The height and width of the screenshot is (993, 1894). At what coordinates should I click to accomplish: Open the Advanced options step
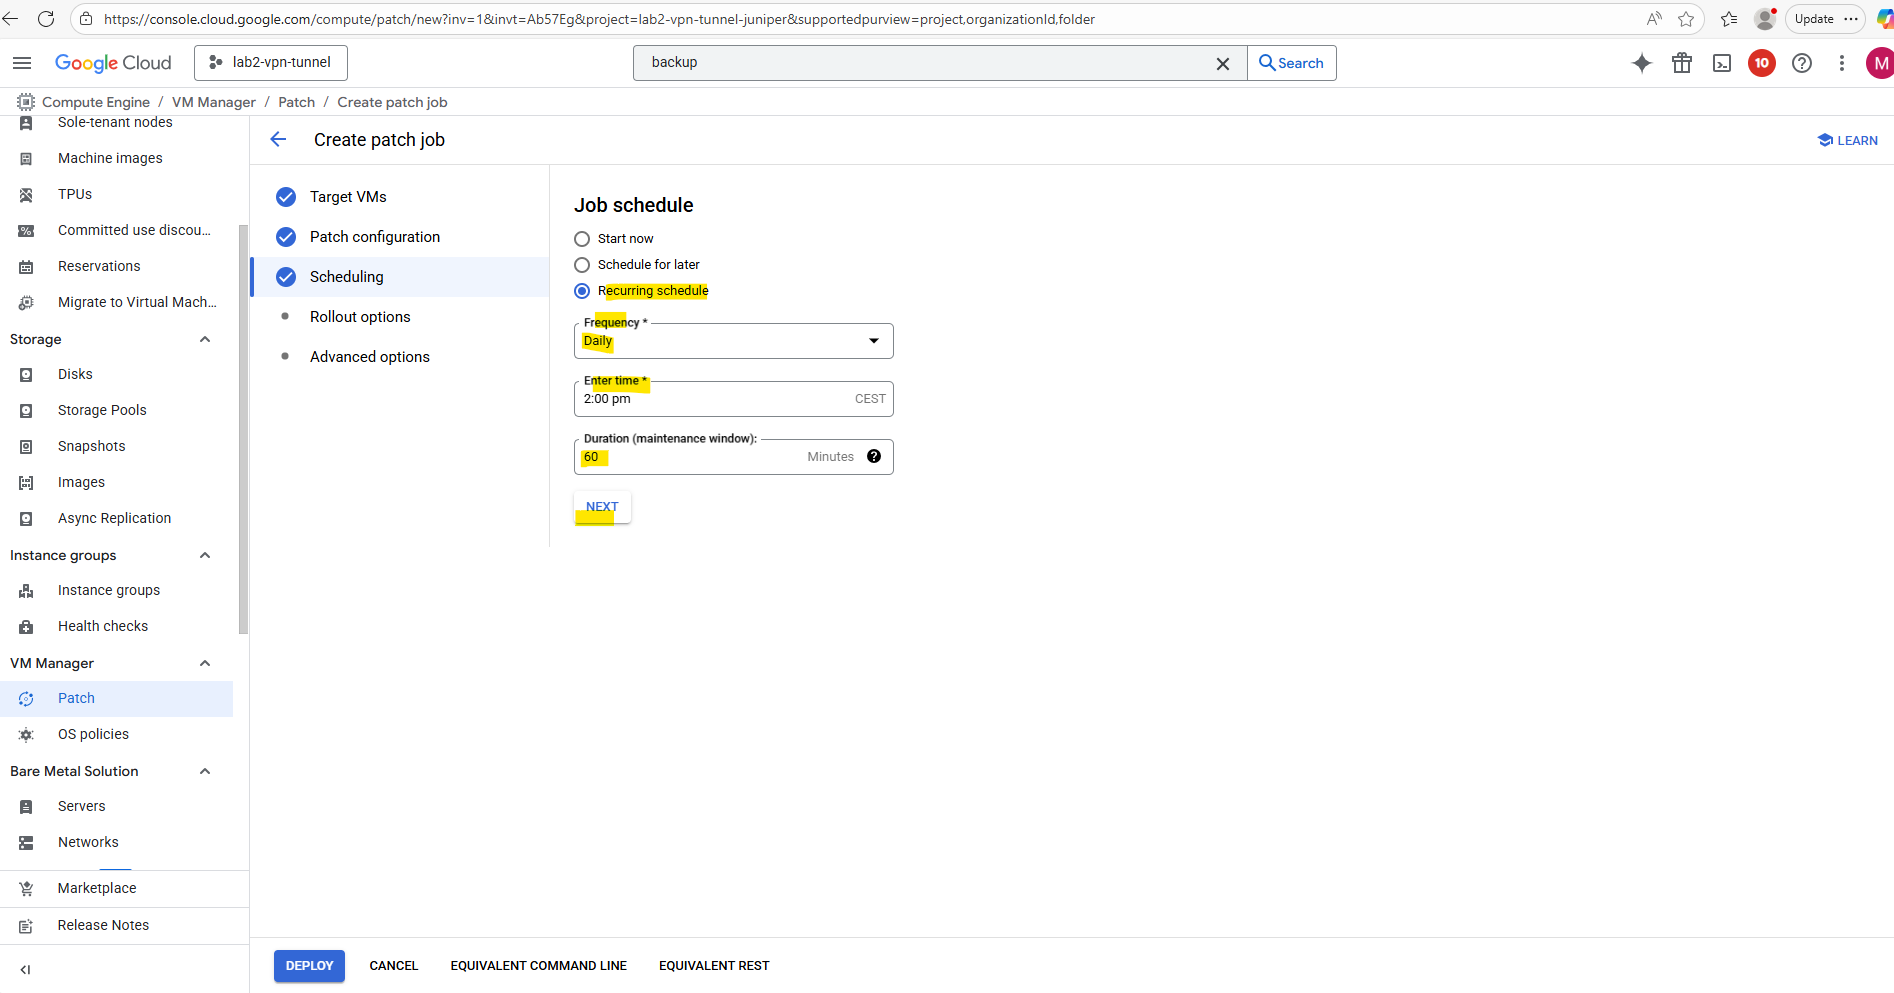pyautogui.click(x=369, y=357)
